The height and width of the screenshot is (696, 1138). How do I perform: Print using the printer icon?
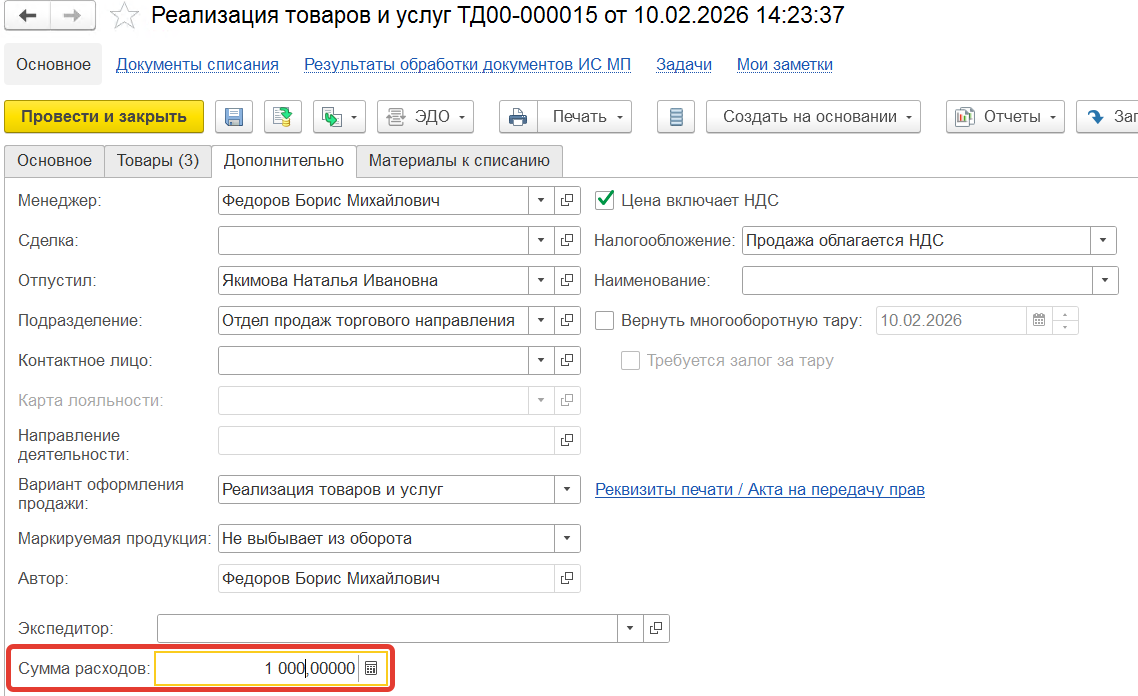tap(518, 117)
